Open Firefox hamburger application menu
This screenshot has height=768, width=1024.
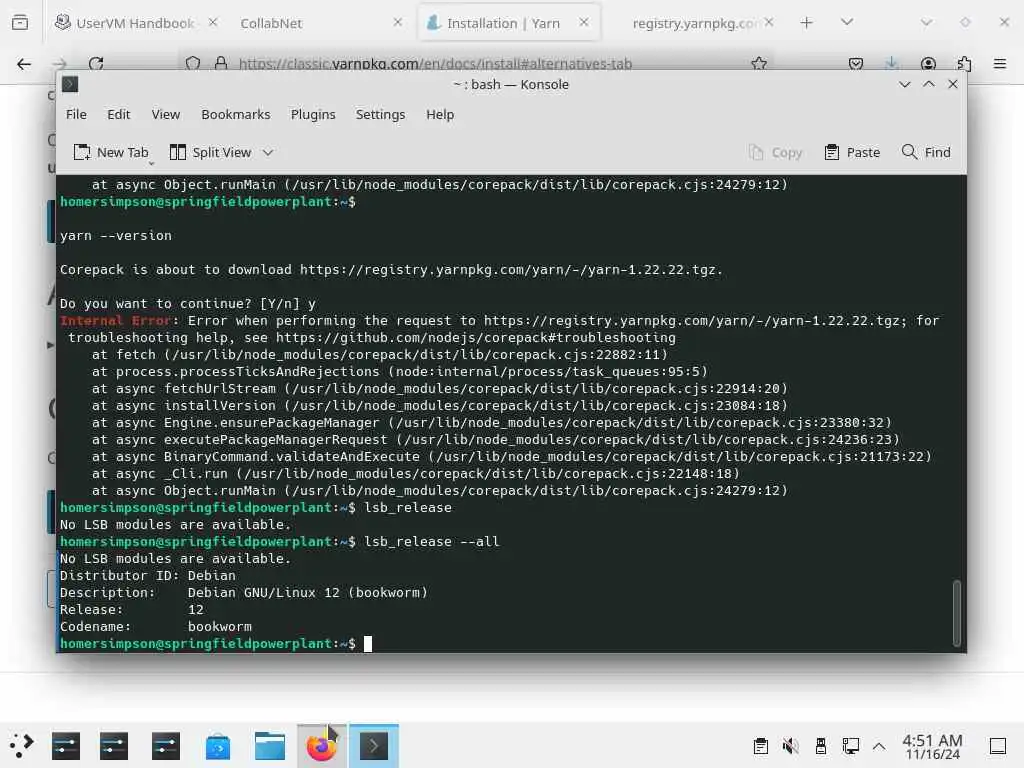tap(1000, 64)
